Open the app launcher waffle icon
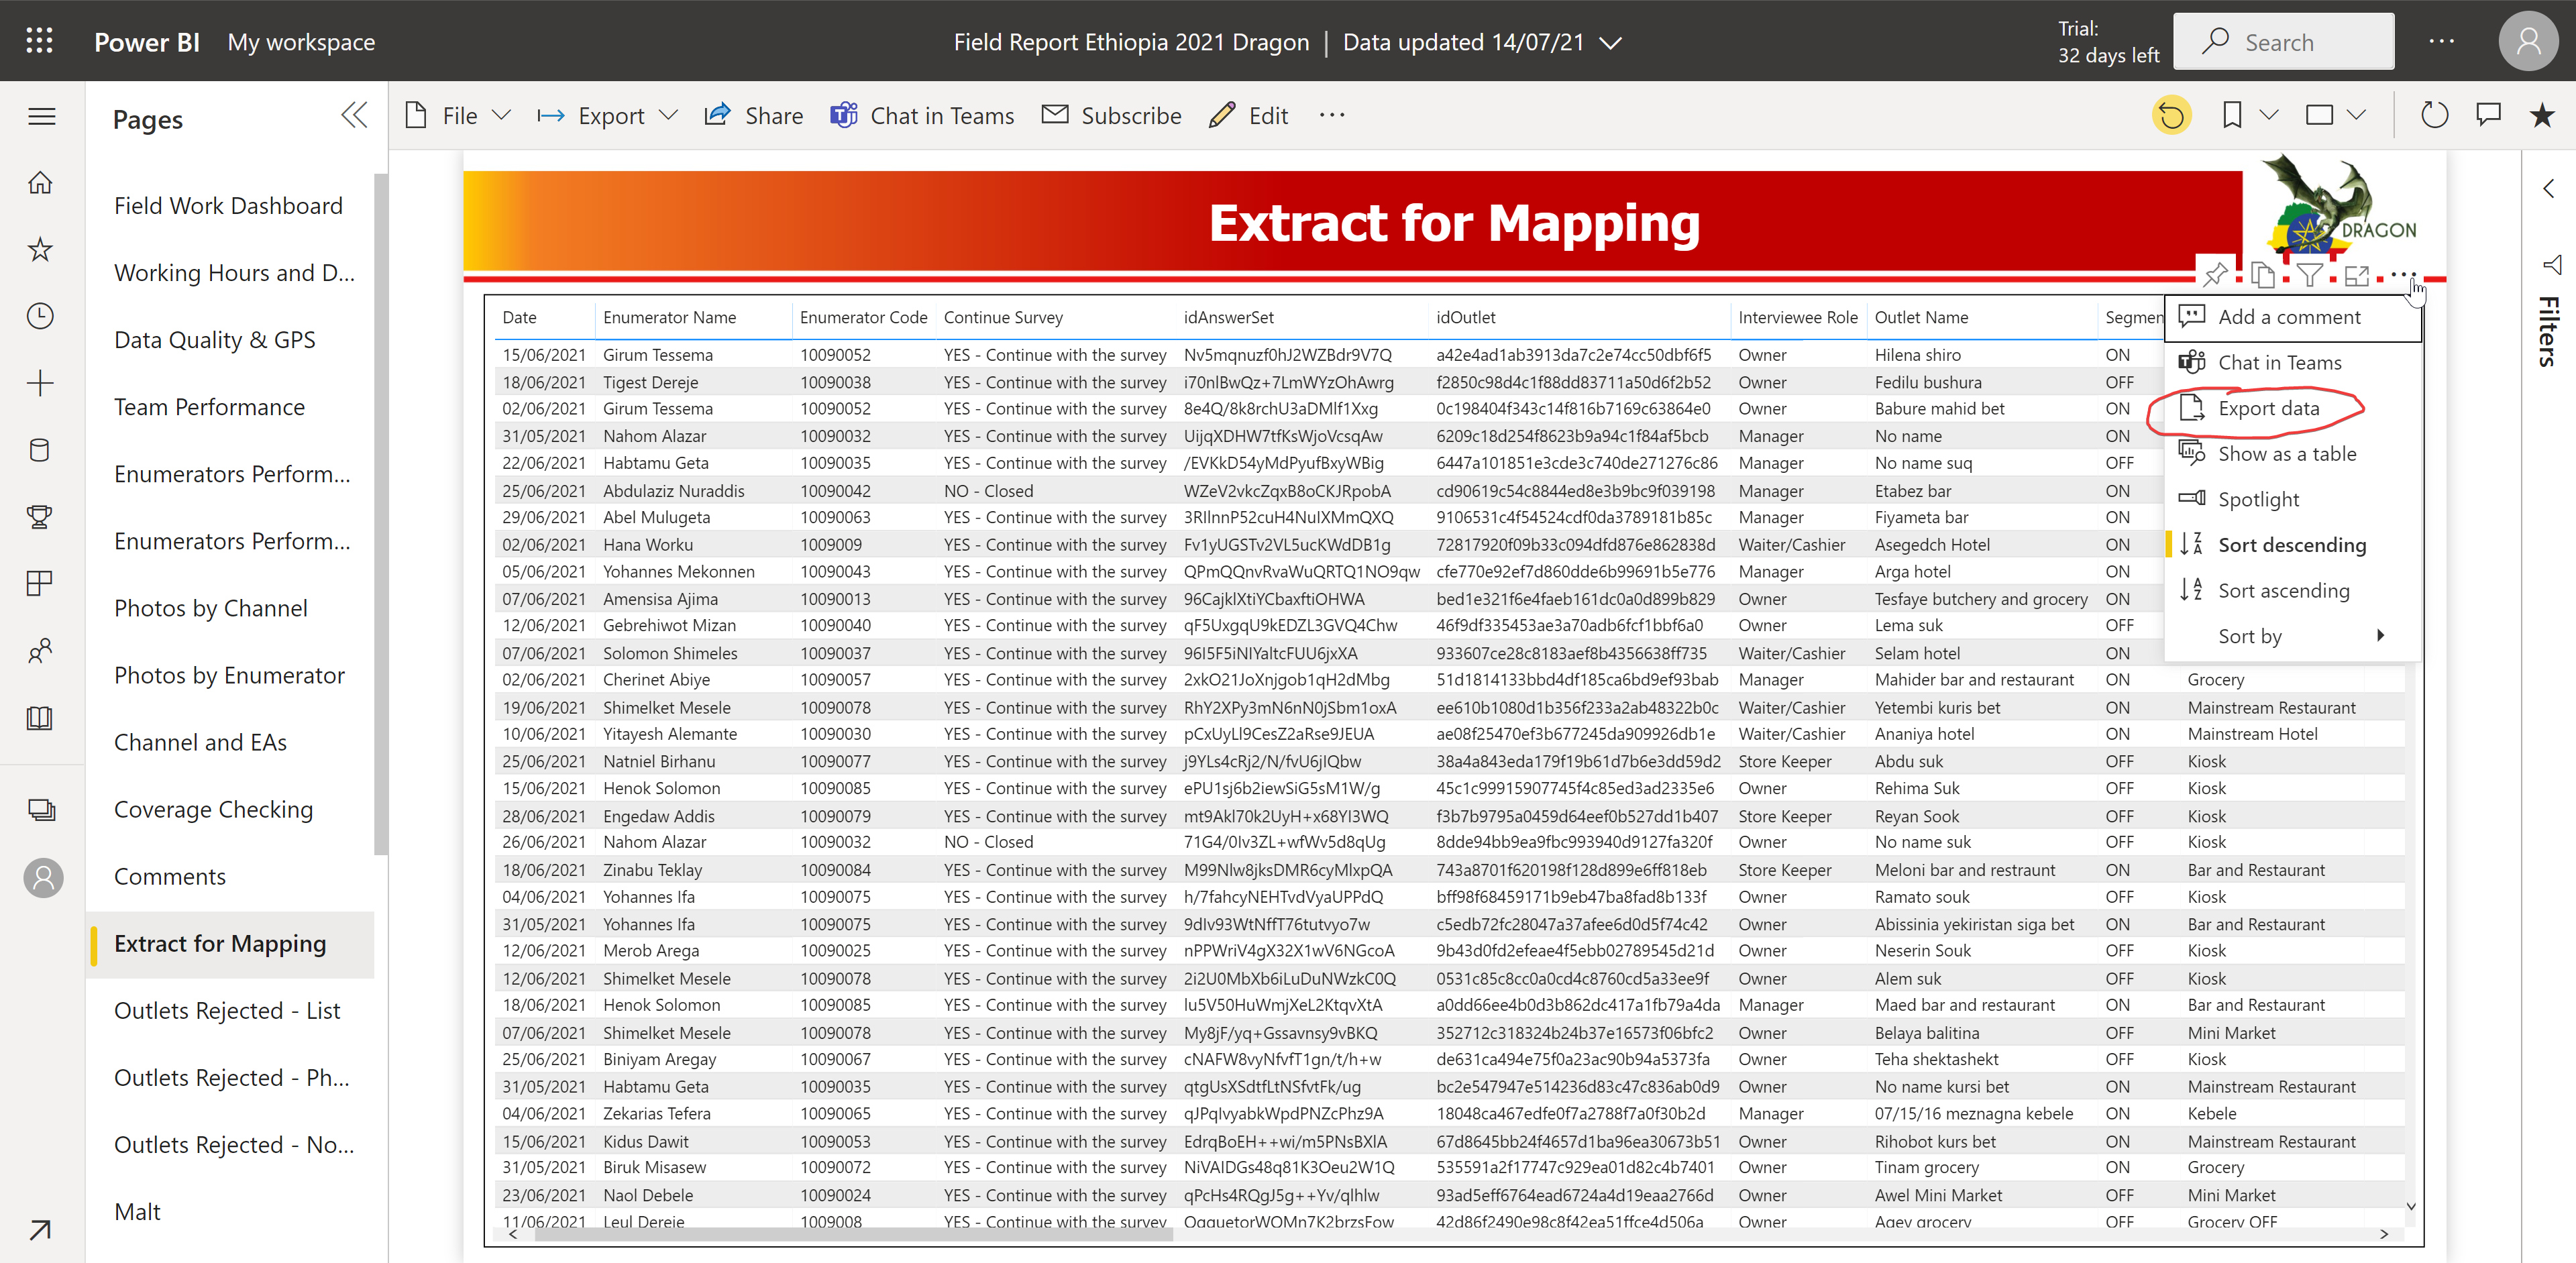Screen dimensions: 2576x1263 click(39, 41)
